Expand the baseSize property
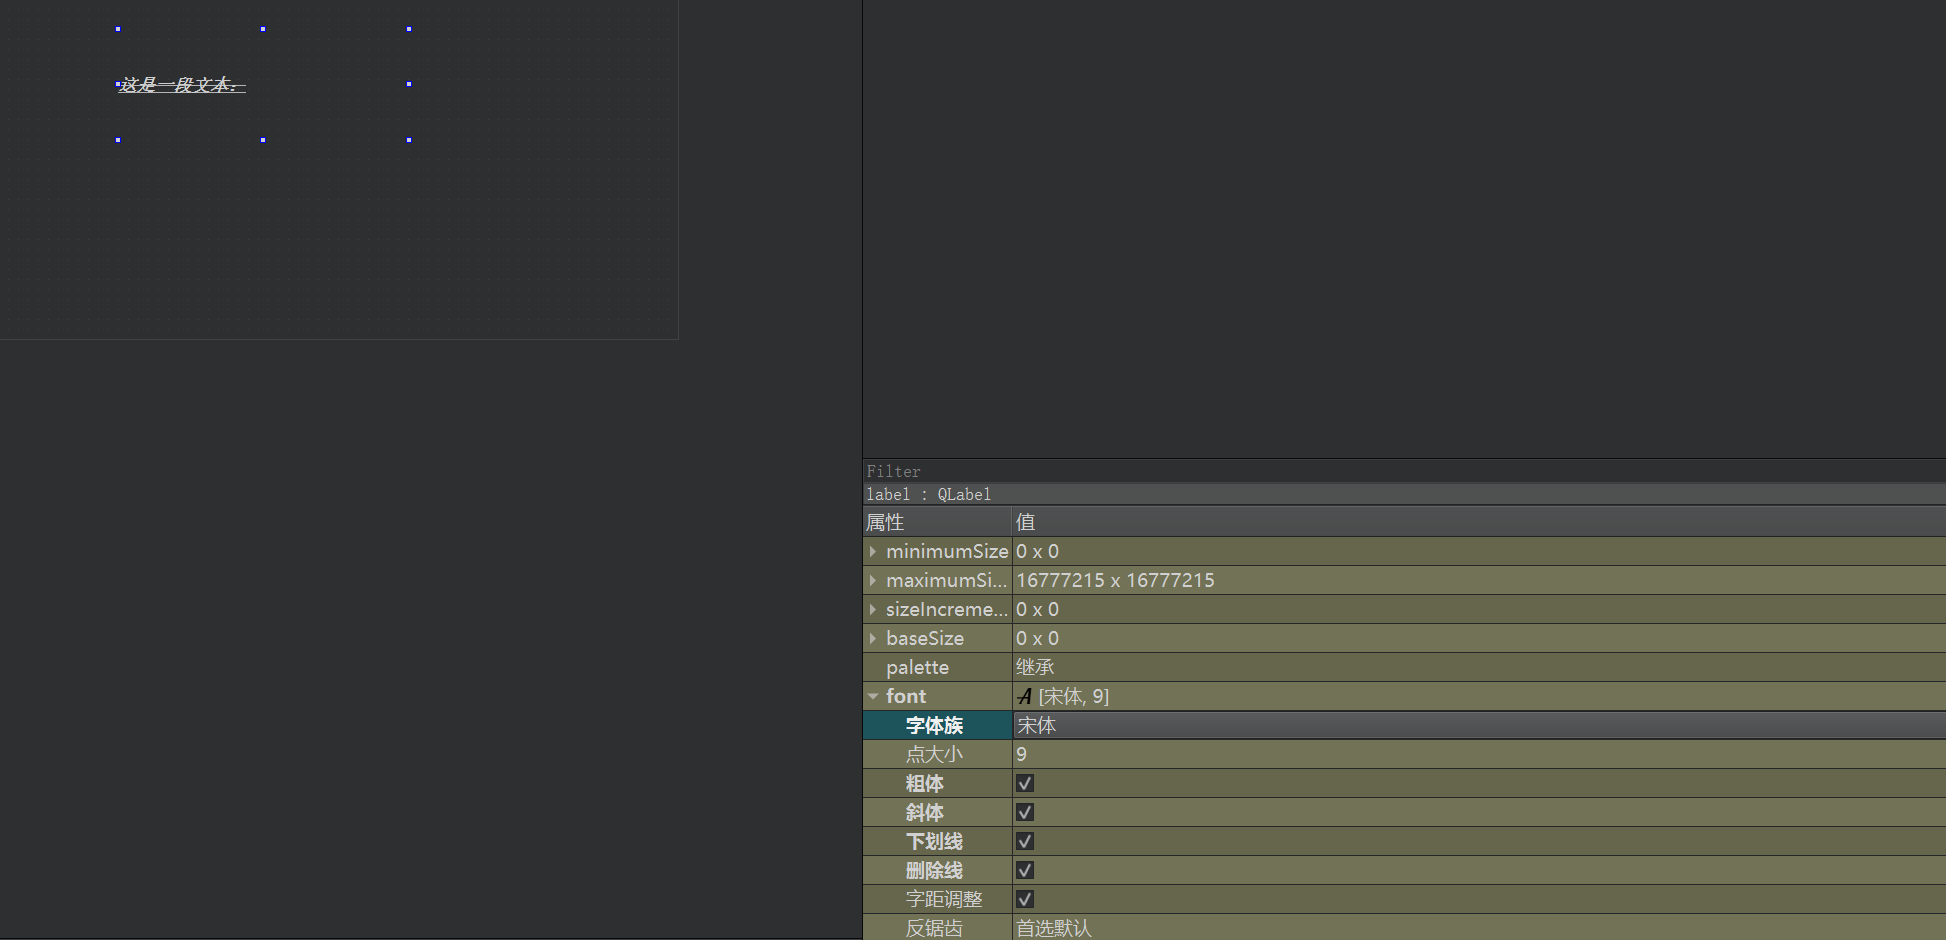Image resolution: width=1946 pixels, height=940 pixels. point(873,638)
